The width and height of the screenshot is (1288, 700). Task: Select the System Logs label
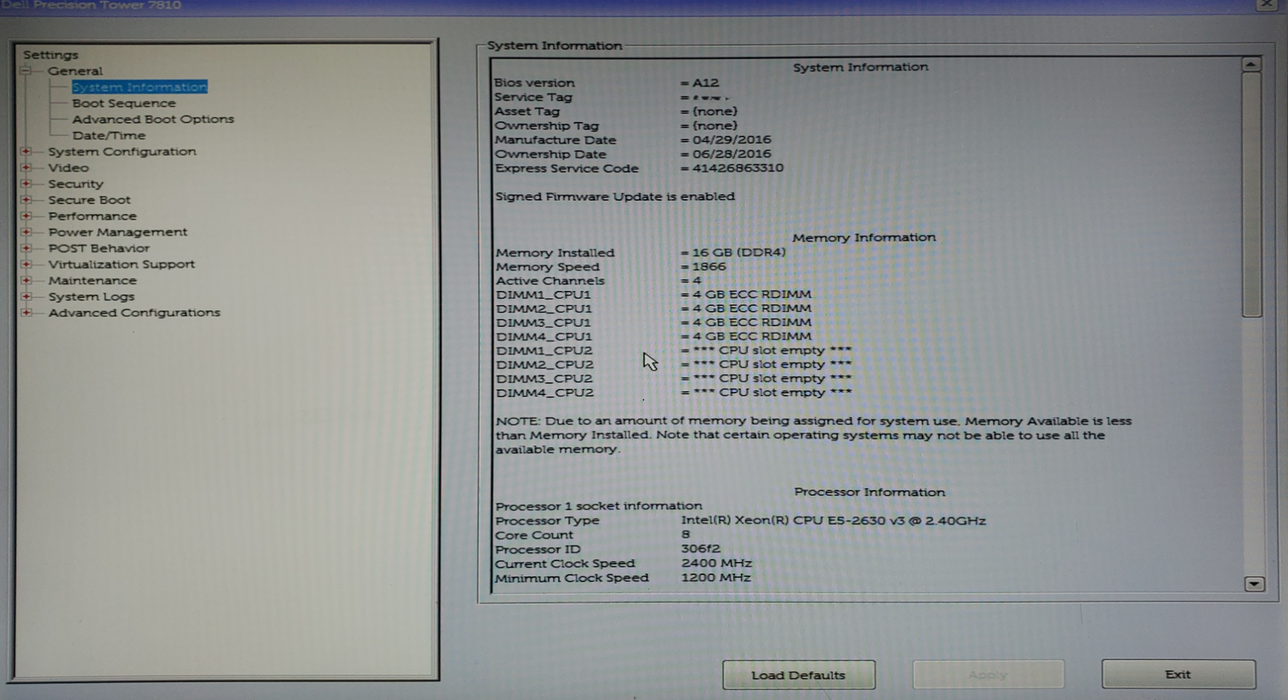91,296
